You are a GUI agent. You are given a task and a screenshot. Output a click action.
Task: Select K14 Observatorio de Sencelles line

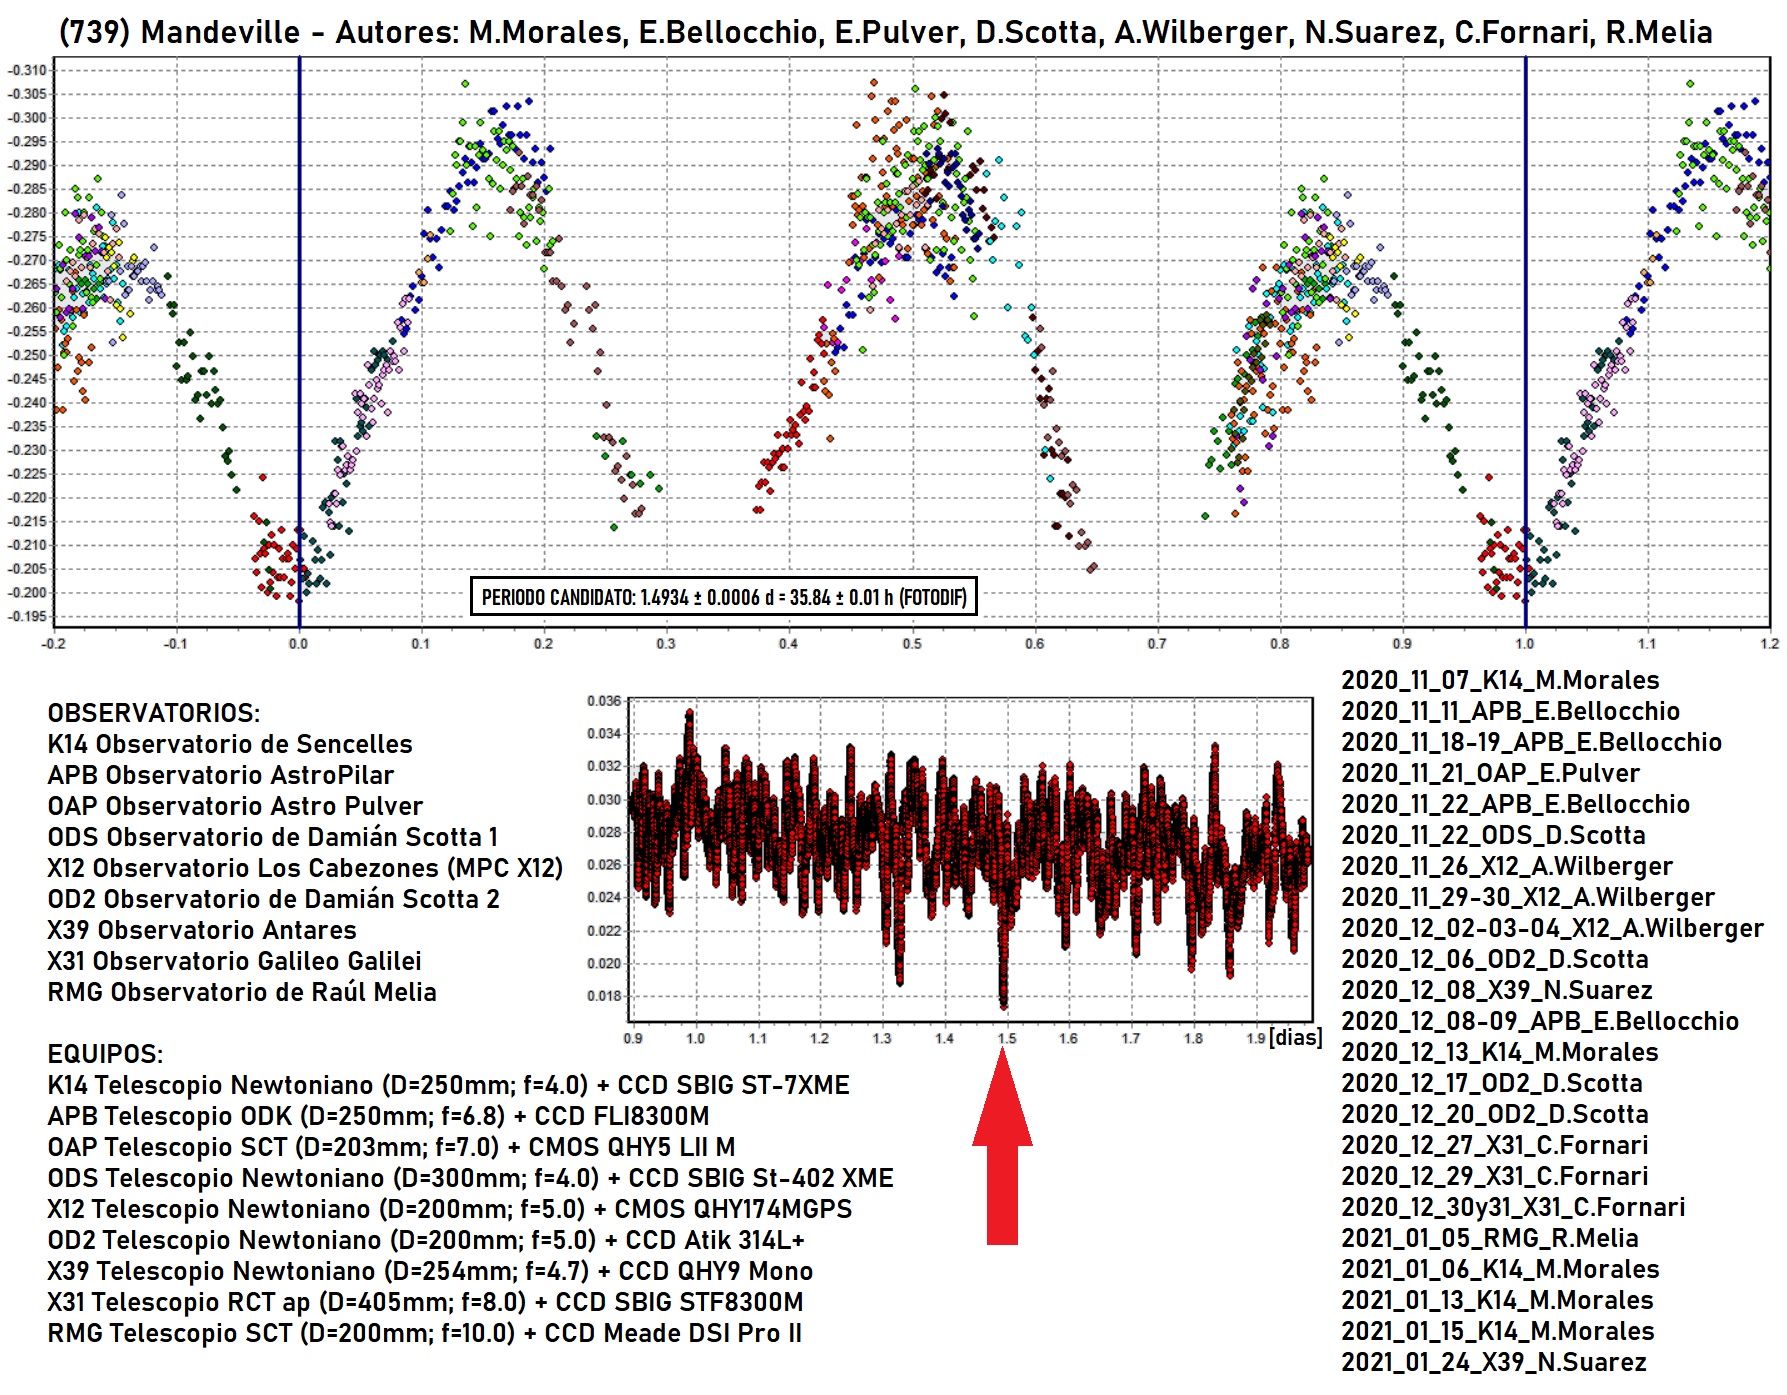pos(230,744)
